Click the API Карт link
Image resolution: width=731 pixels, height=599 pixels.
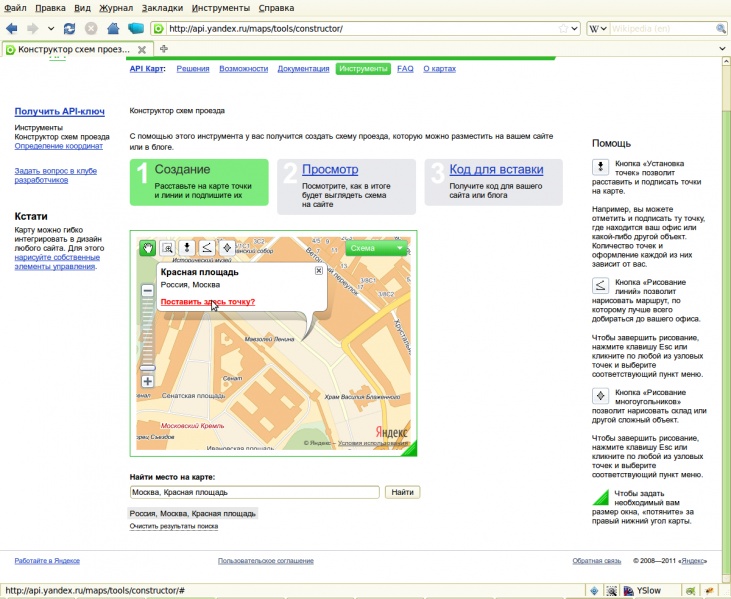tap(147, 69)
